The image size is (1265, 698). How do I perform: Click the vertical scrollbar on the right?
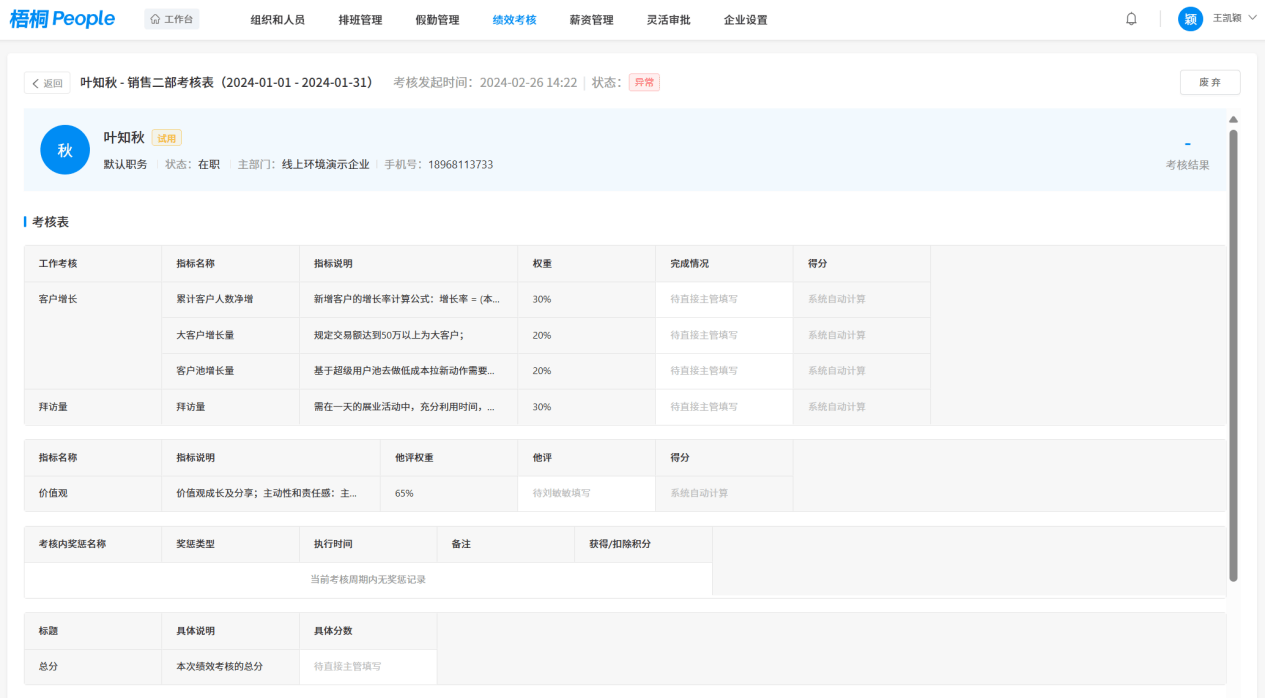coord(1233,350)
